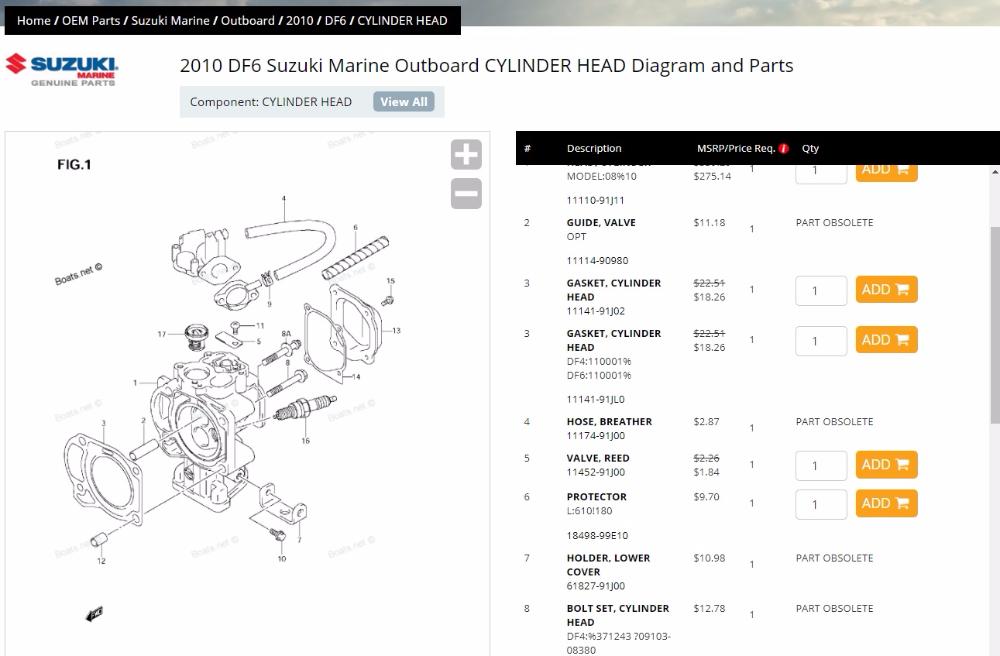The image size is (1000, 656).
Task: Zoom out of the parts diagram
Action: tap(466, 193)
